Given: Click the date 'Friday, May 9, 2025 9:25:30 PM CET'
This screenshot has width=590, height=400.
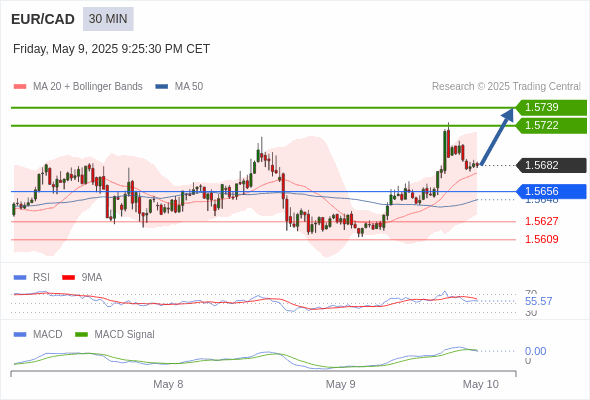Looking at the screenshot, I should [111, 49].
